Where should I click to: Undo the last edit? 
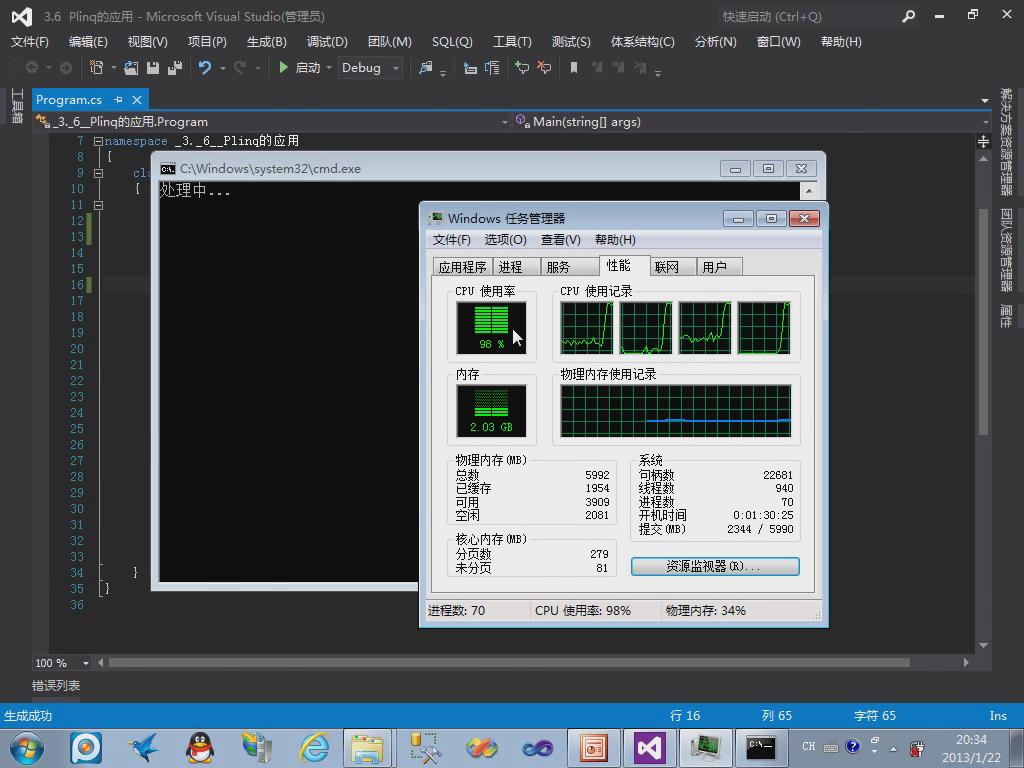(x=205, y=67)
